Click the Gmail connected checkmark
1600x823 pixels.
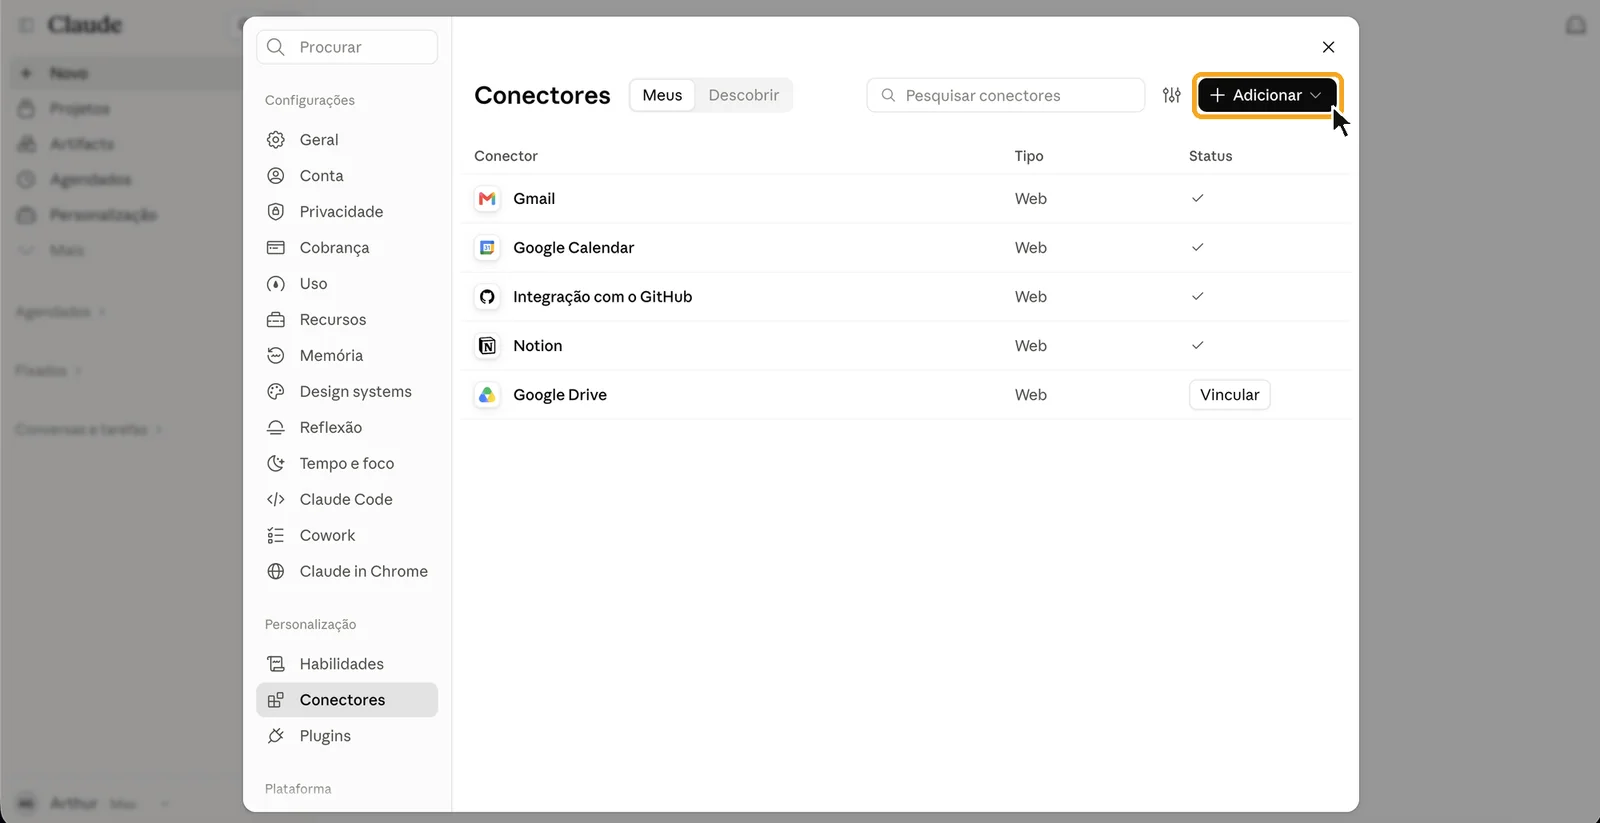[x=1197, y=198]
